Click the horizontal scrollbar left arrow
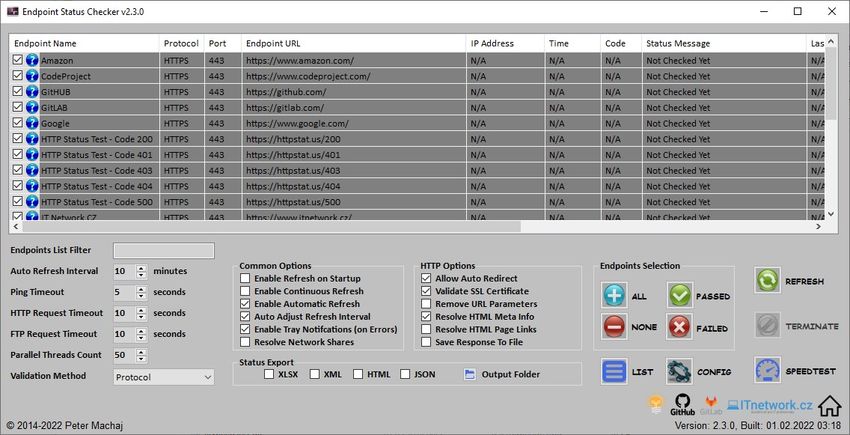 (x=15, y=226)
